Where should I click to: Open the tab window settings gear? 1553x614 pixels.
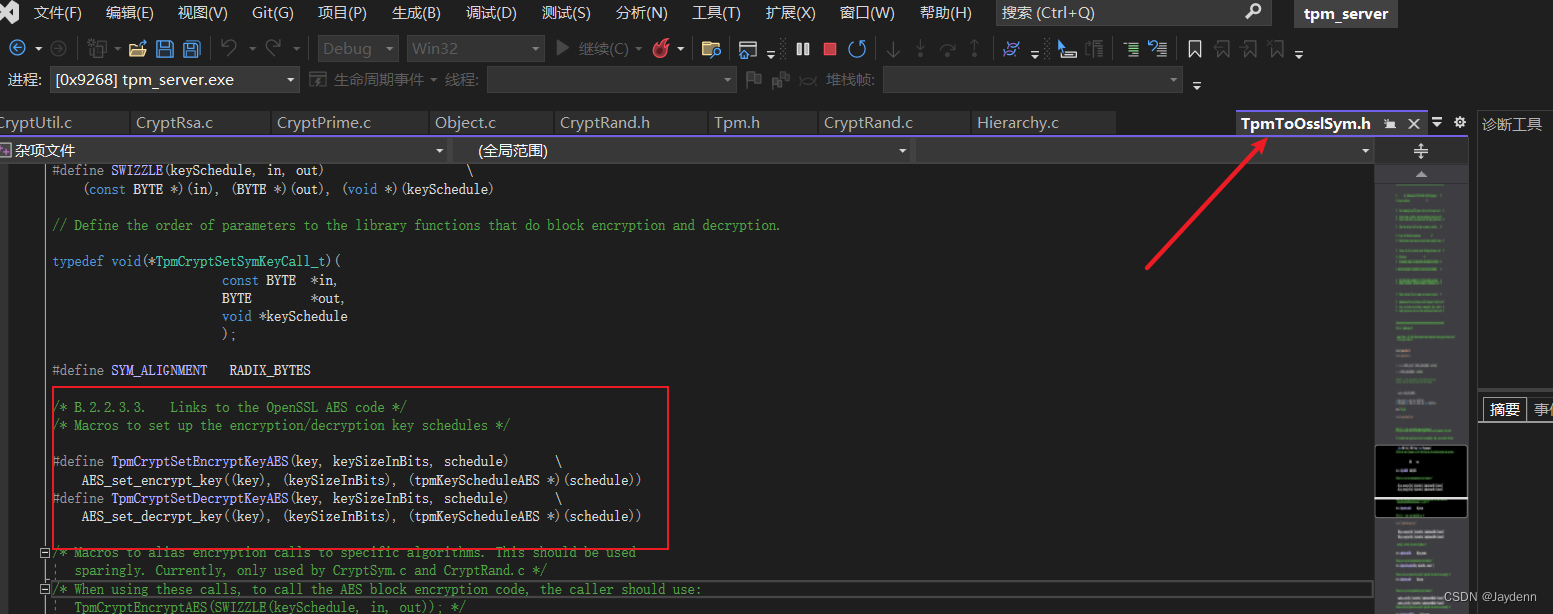click(x=1459, y=122)
